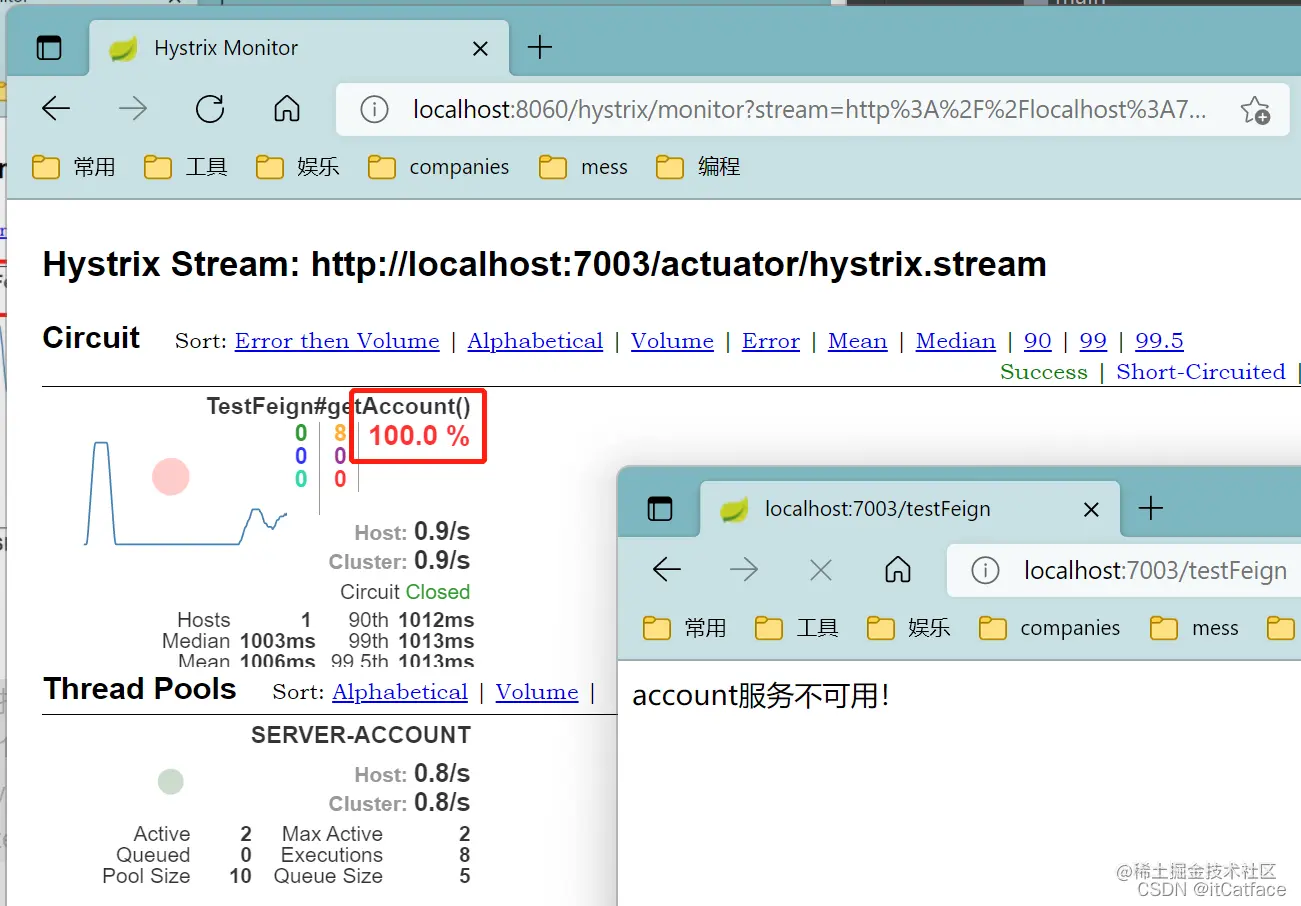Sort circuits by Error
This screenshot has width=1301, height=906.
point(771,341)
